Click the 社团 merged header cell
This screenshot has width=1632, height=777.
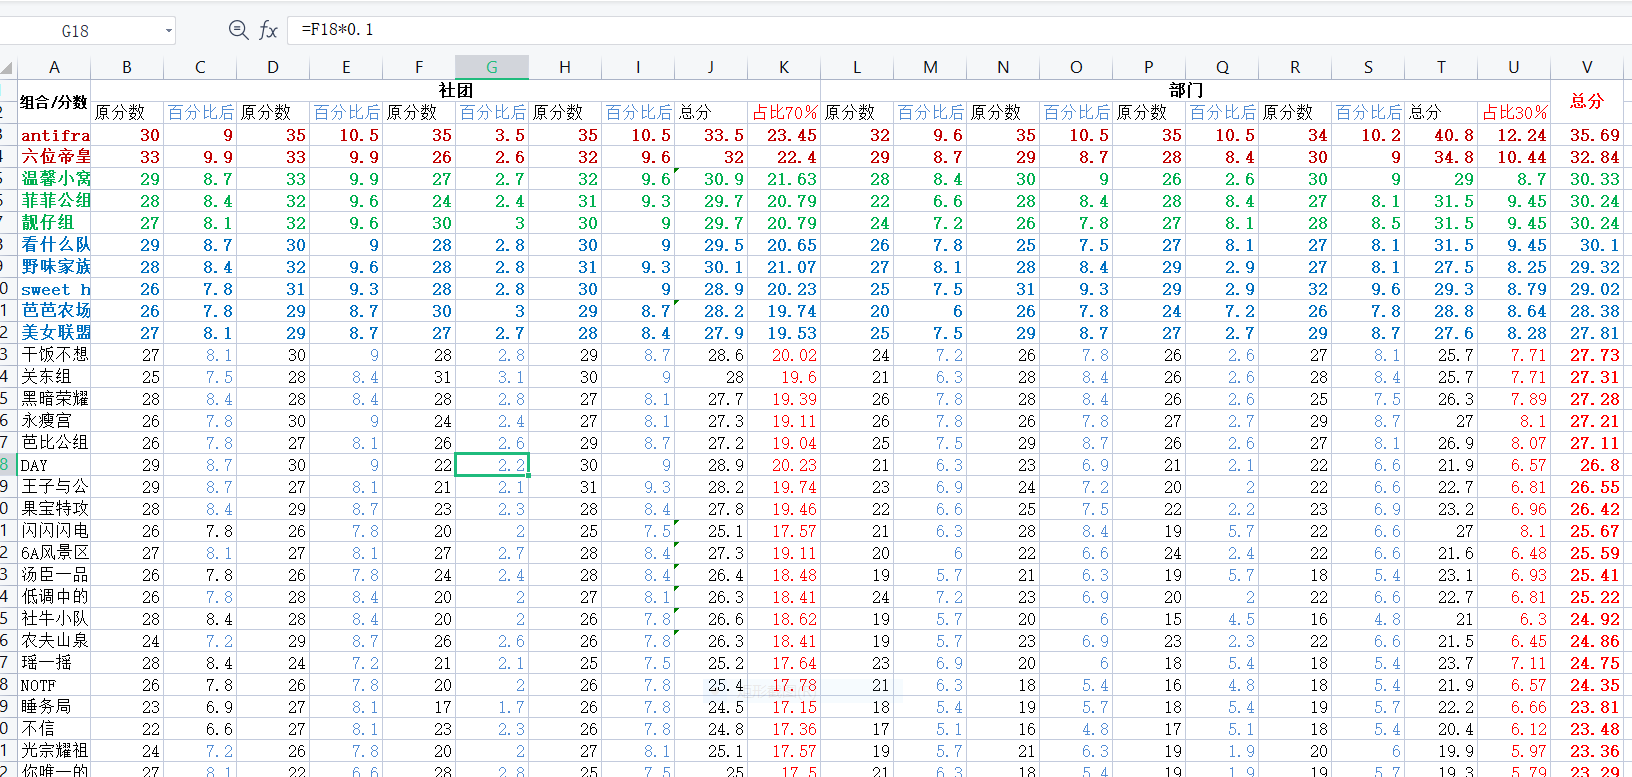[x=456, y=90]
